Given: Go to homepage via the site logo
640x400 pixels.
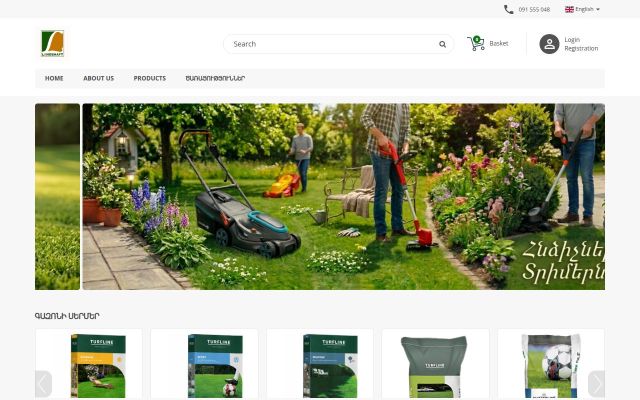Looking at the screenshot, I should pyautogui.click(x=53, y=43).
